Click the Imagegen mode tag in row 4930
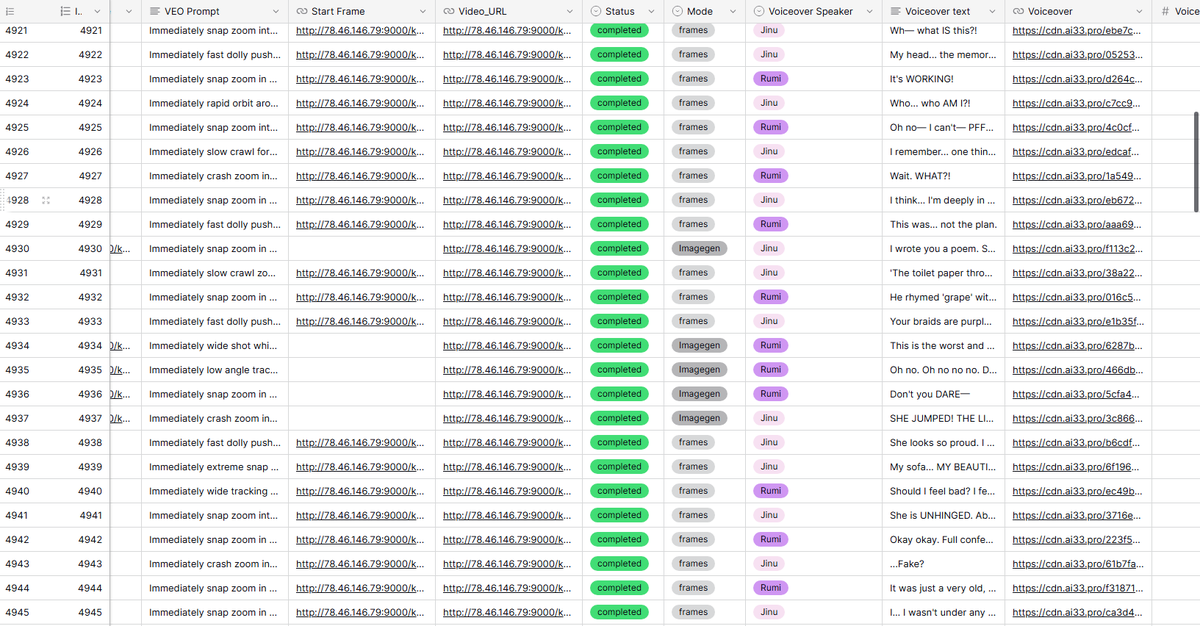The width and height of the screenshot is (1200, 626). click(699, 248)
